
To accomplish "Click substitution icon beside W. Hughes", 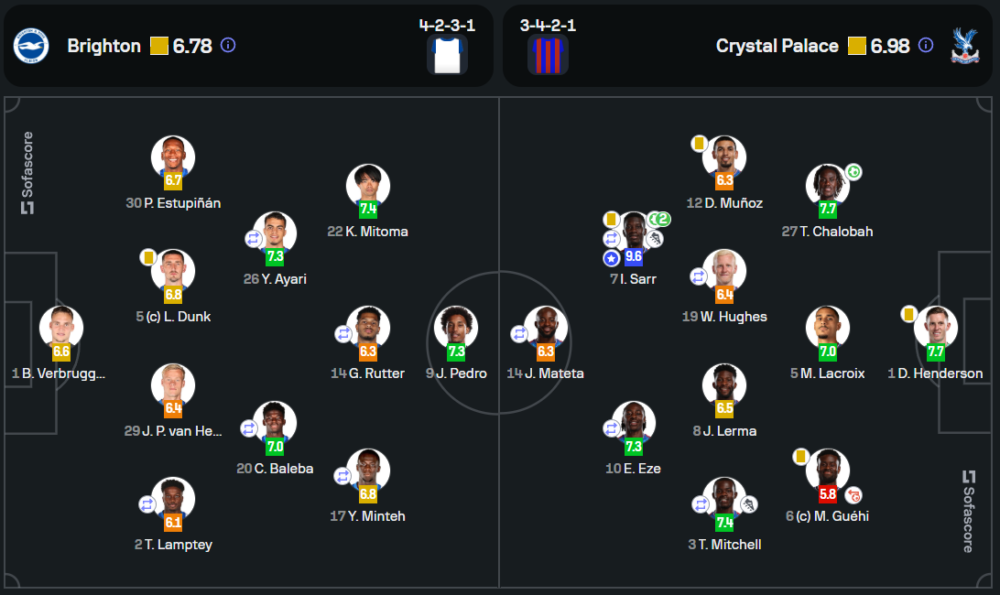I will (x=698, y=276).
